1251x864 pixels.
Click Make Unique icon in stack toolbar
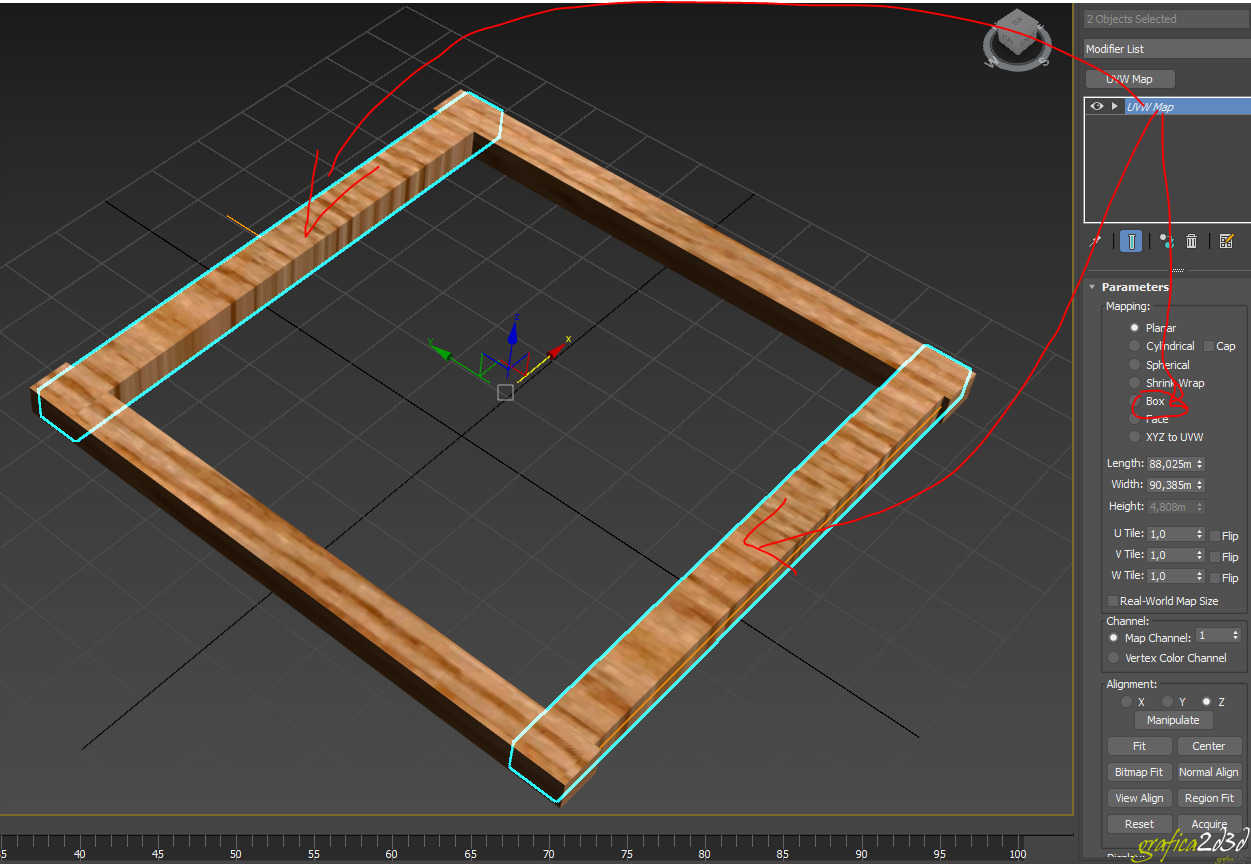point(1166,241)
